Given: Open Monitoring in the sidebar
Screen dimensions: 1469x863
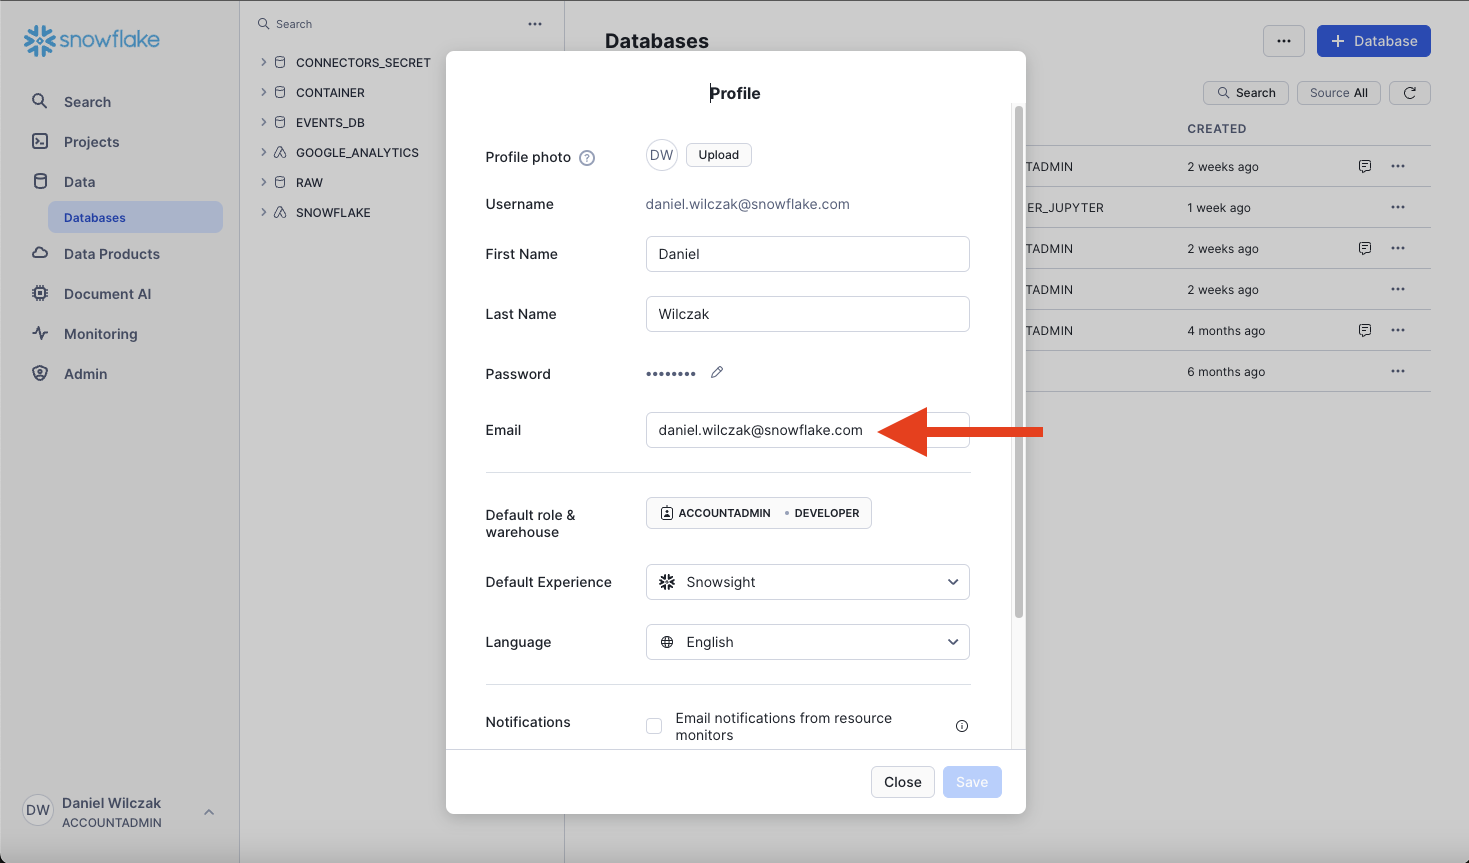Looking at the screenshot, I should pyautogui.click(x=100, y=334).
